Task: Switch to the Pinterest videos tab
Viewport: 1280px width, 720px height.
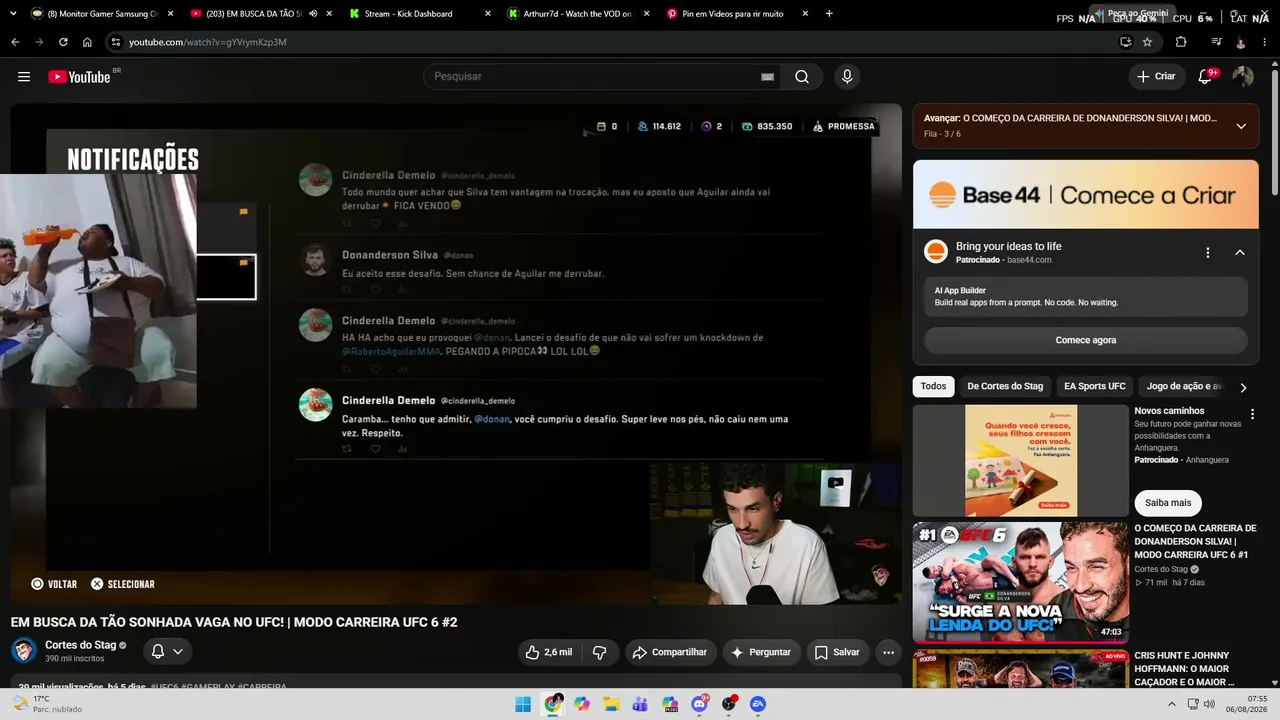Action: [737, 14]
